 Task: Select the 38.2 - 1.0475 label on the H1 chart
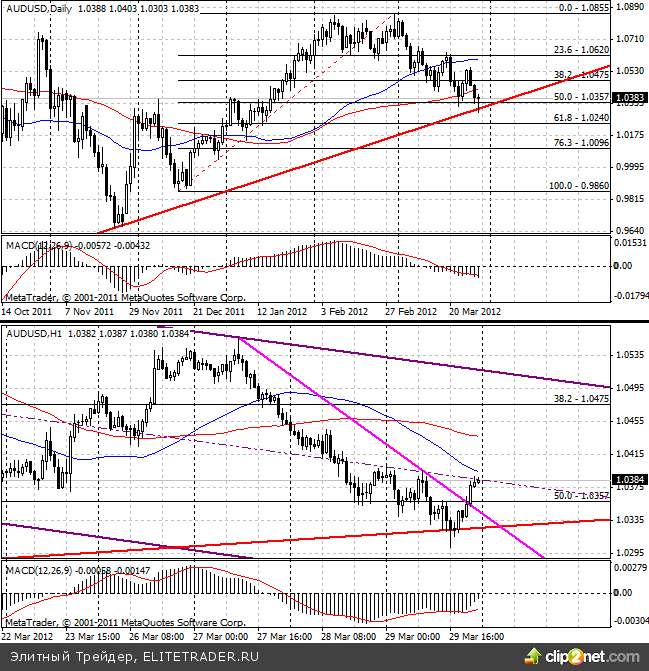point(582,397)
